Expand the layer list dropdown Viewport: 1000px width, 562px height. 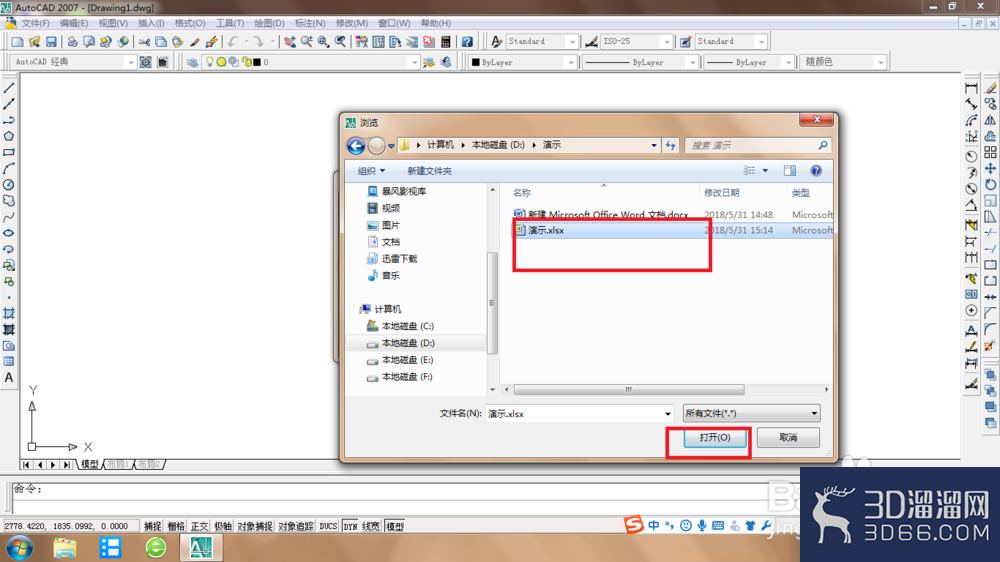click(x=414, y=63)
